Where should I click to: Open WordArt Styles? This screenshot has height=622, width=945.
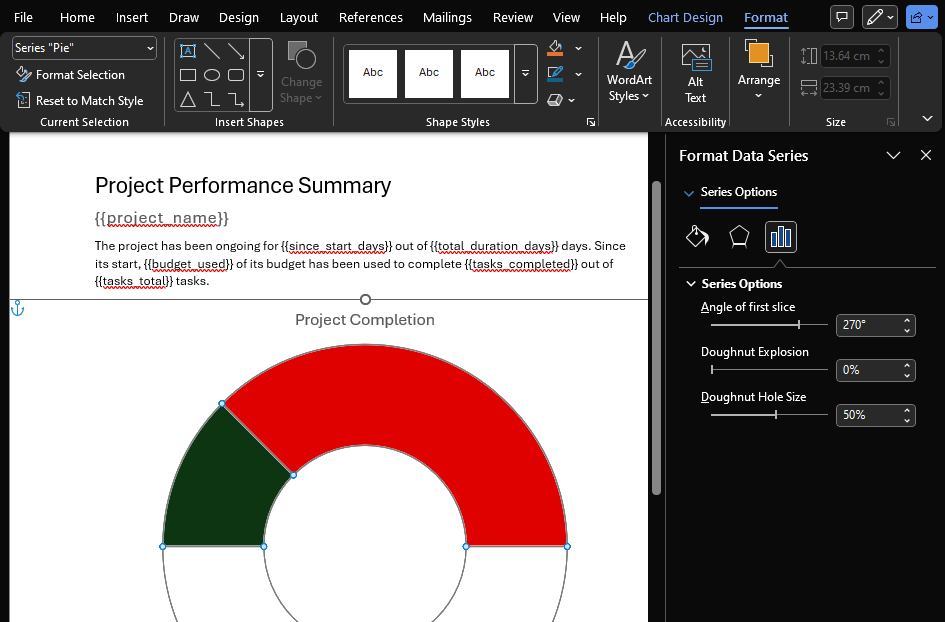pos(628,73)
